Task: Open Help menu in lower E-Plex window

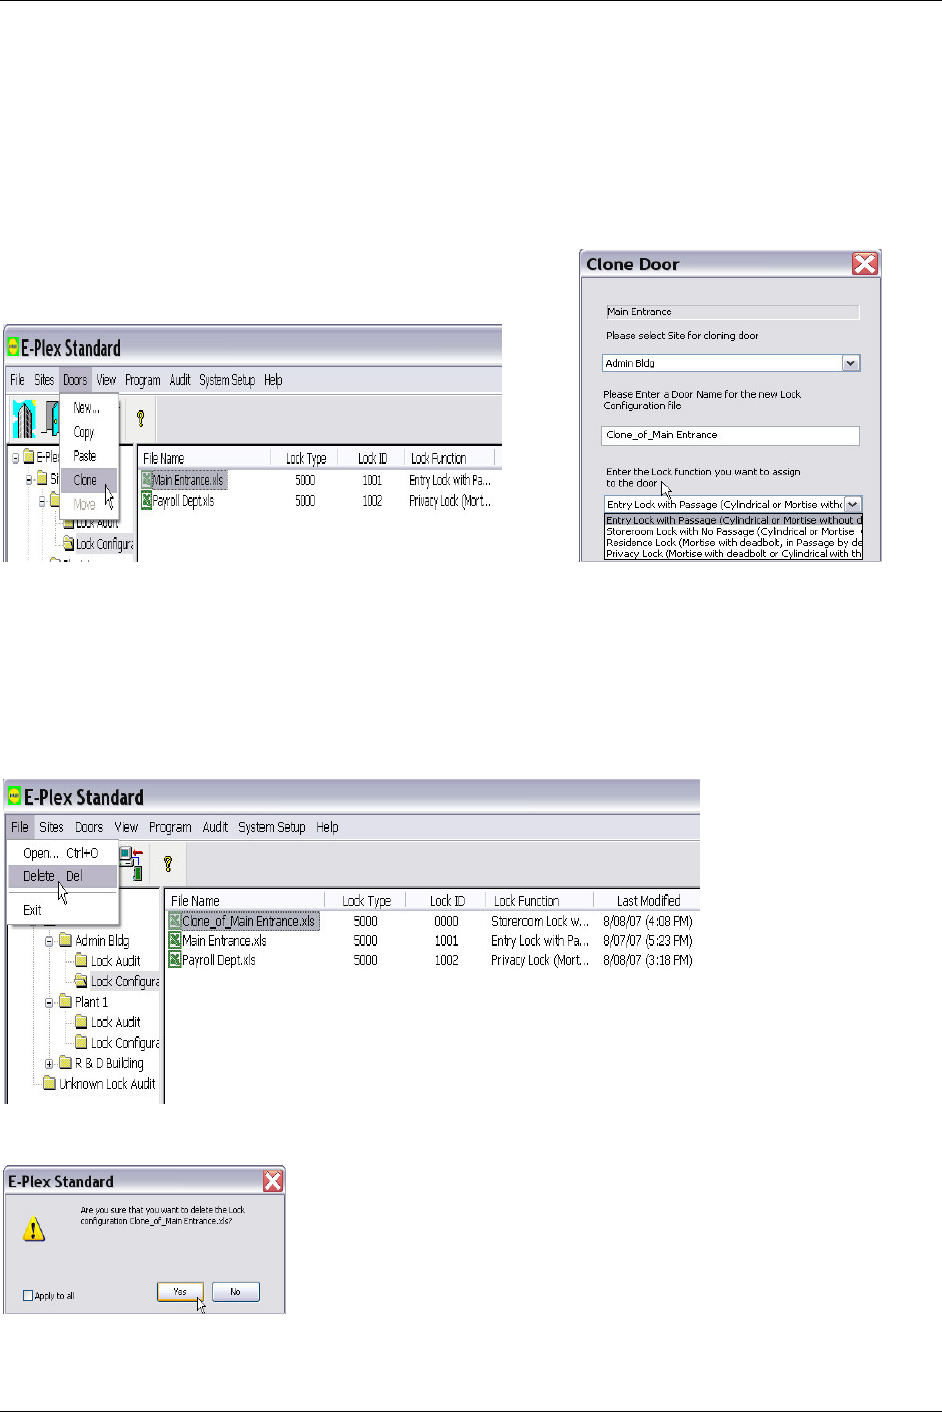Action: (327, 827)
